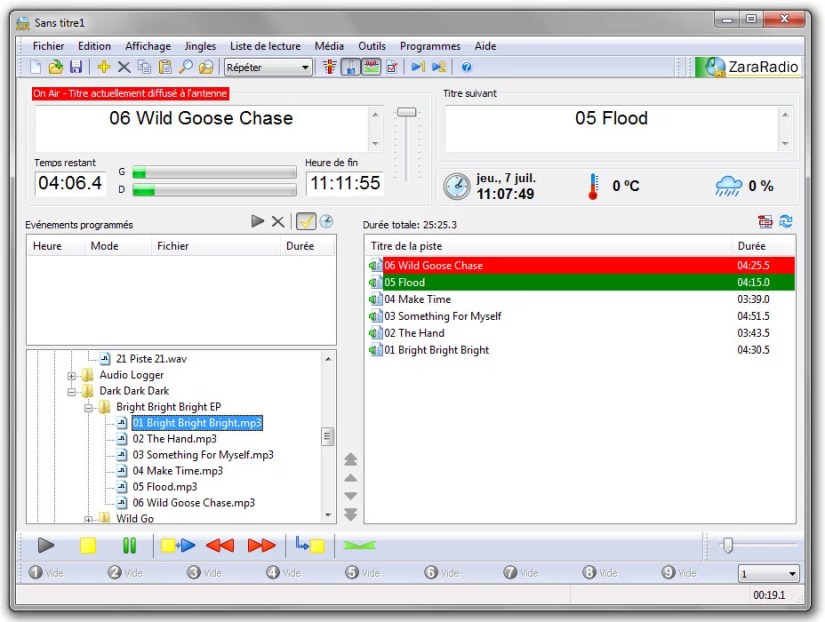Viewport: 825px width, 622px height.
Task: Click the clock icon in Evénements programmés panel
Action: pyautogui.click(x=325, y=220)
